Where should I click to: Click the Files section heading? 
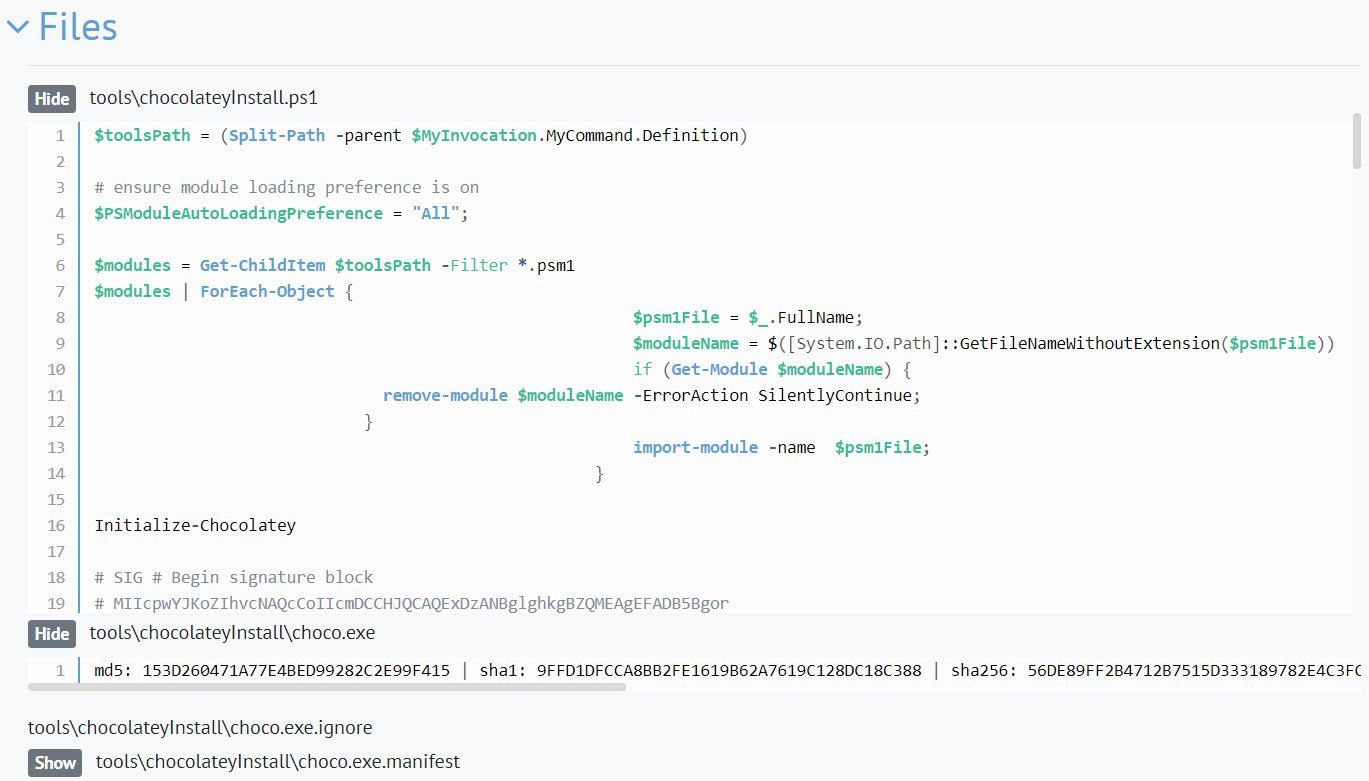pos(78,27)
